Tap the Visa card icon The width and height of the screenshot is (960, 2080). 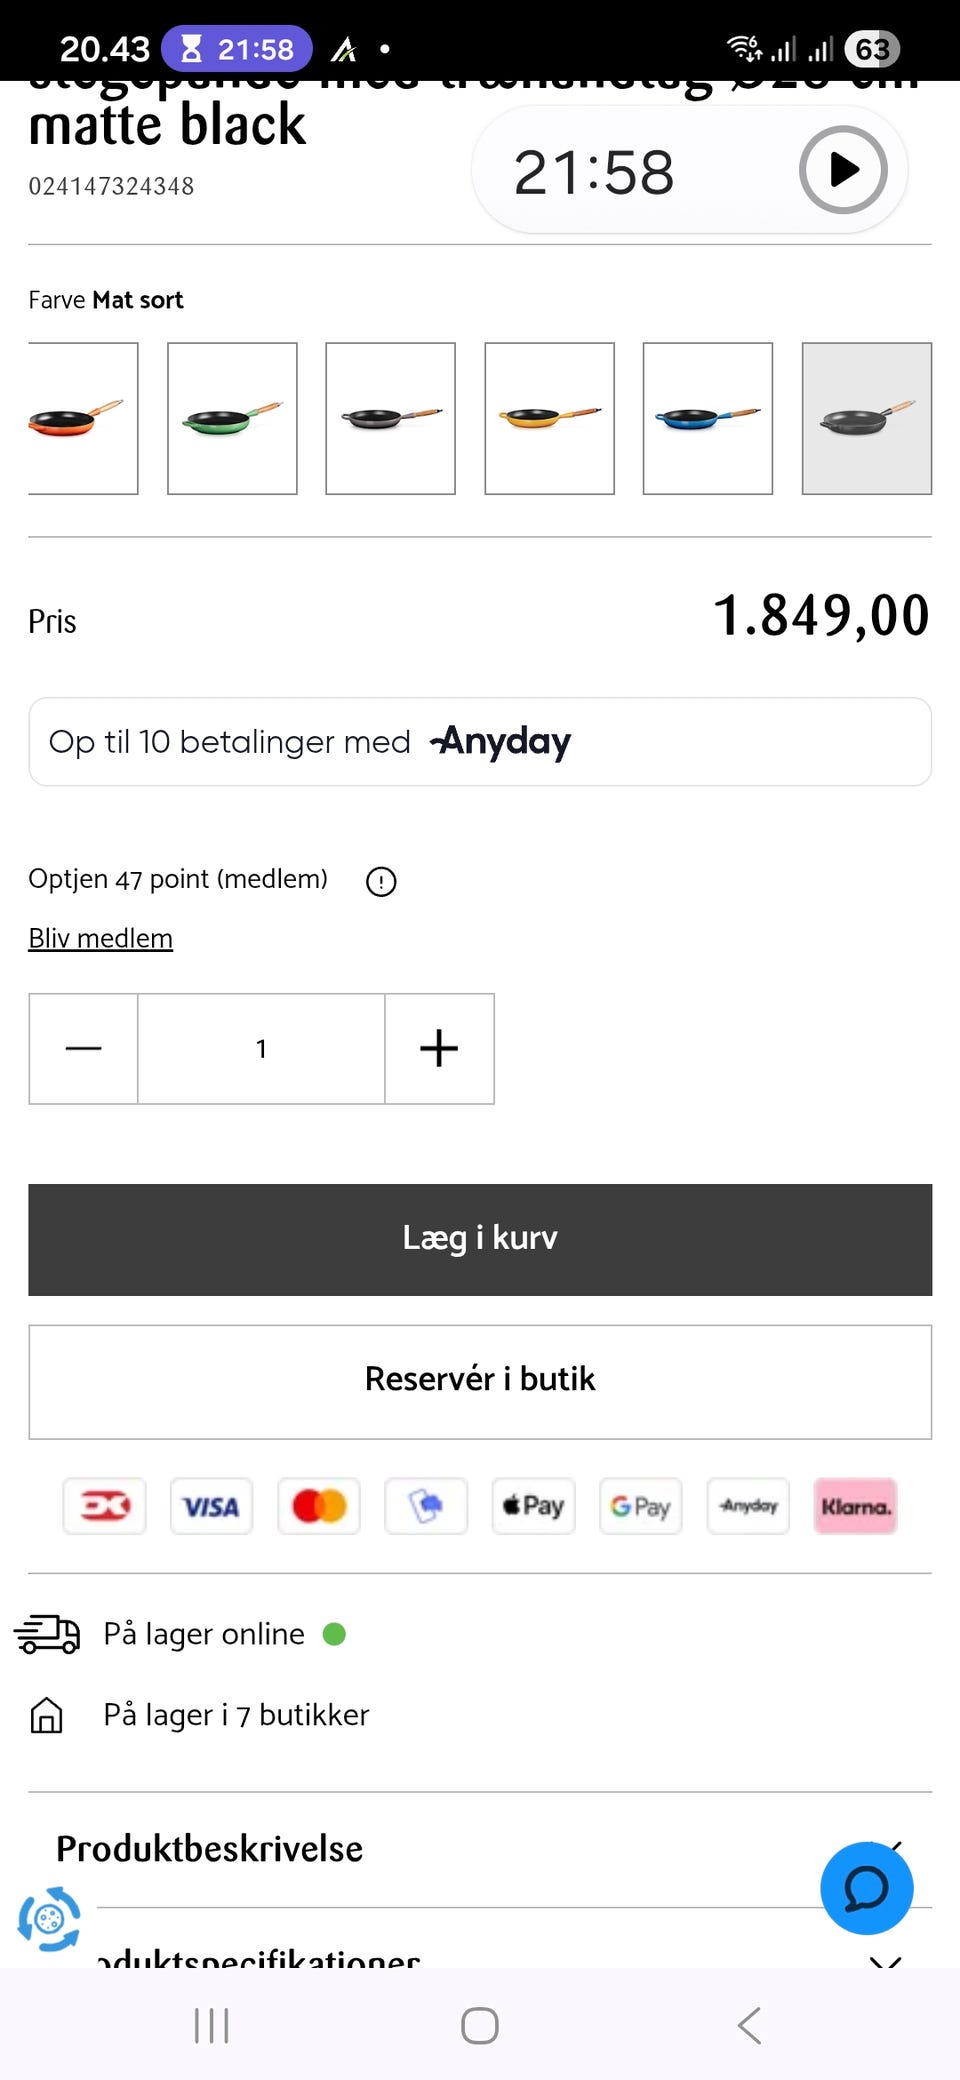click(211, 1506)
